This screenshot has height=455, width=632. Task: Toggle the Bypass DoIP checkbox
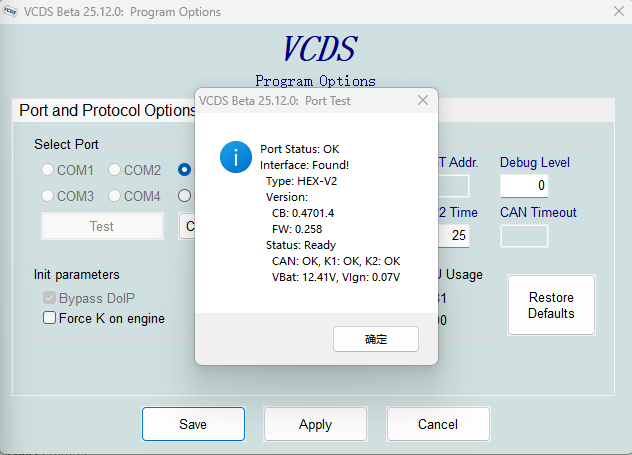point(50,298)
